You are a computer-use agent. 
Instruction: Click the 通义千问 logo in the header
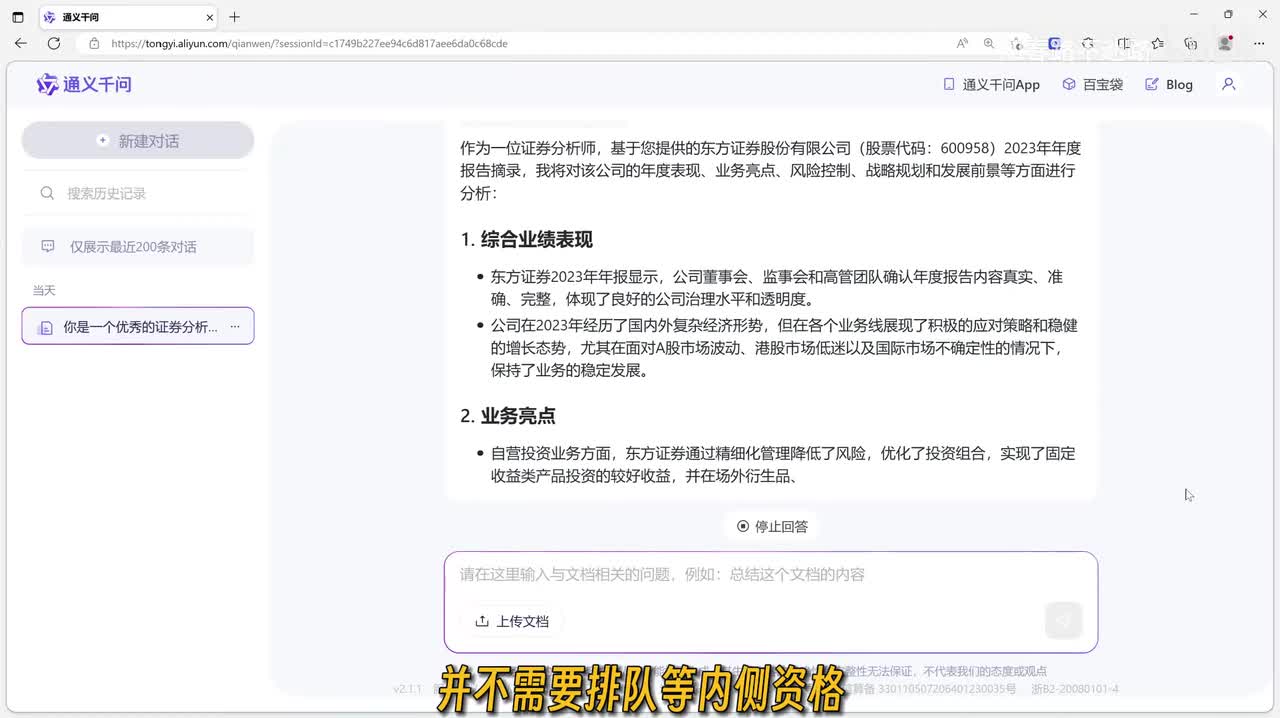click(84, 85)
